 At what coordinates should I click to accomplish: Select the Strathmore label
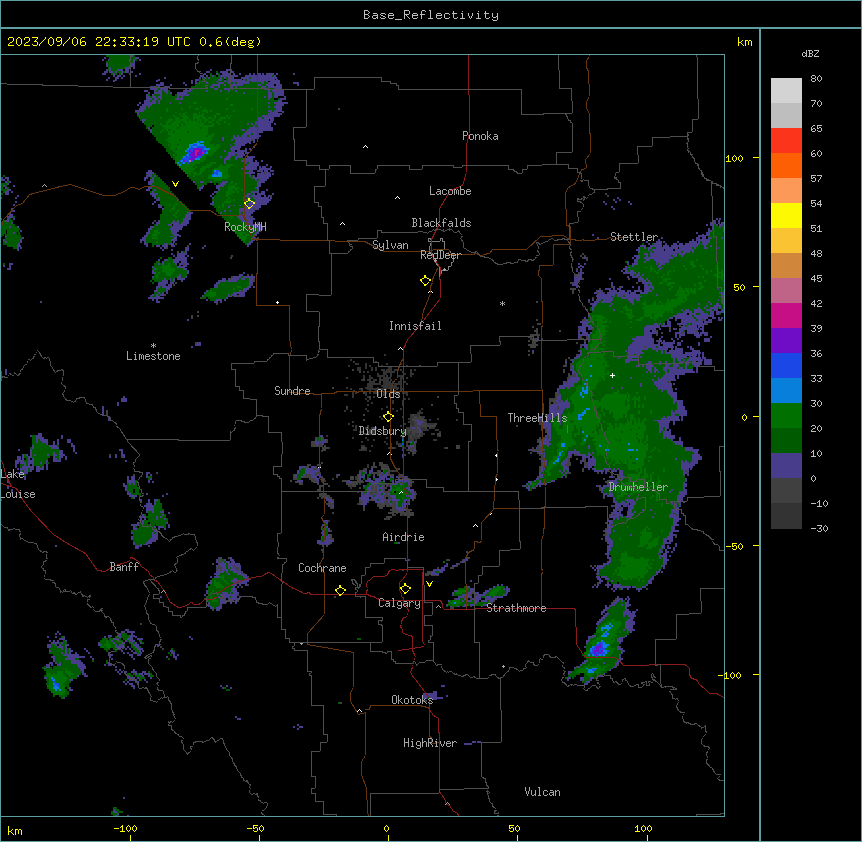click(x=516, y=608)
